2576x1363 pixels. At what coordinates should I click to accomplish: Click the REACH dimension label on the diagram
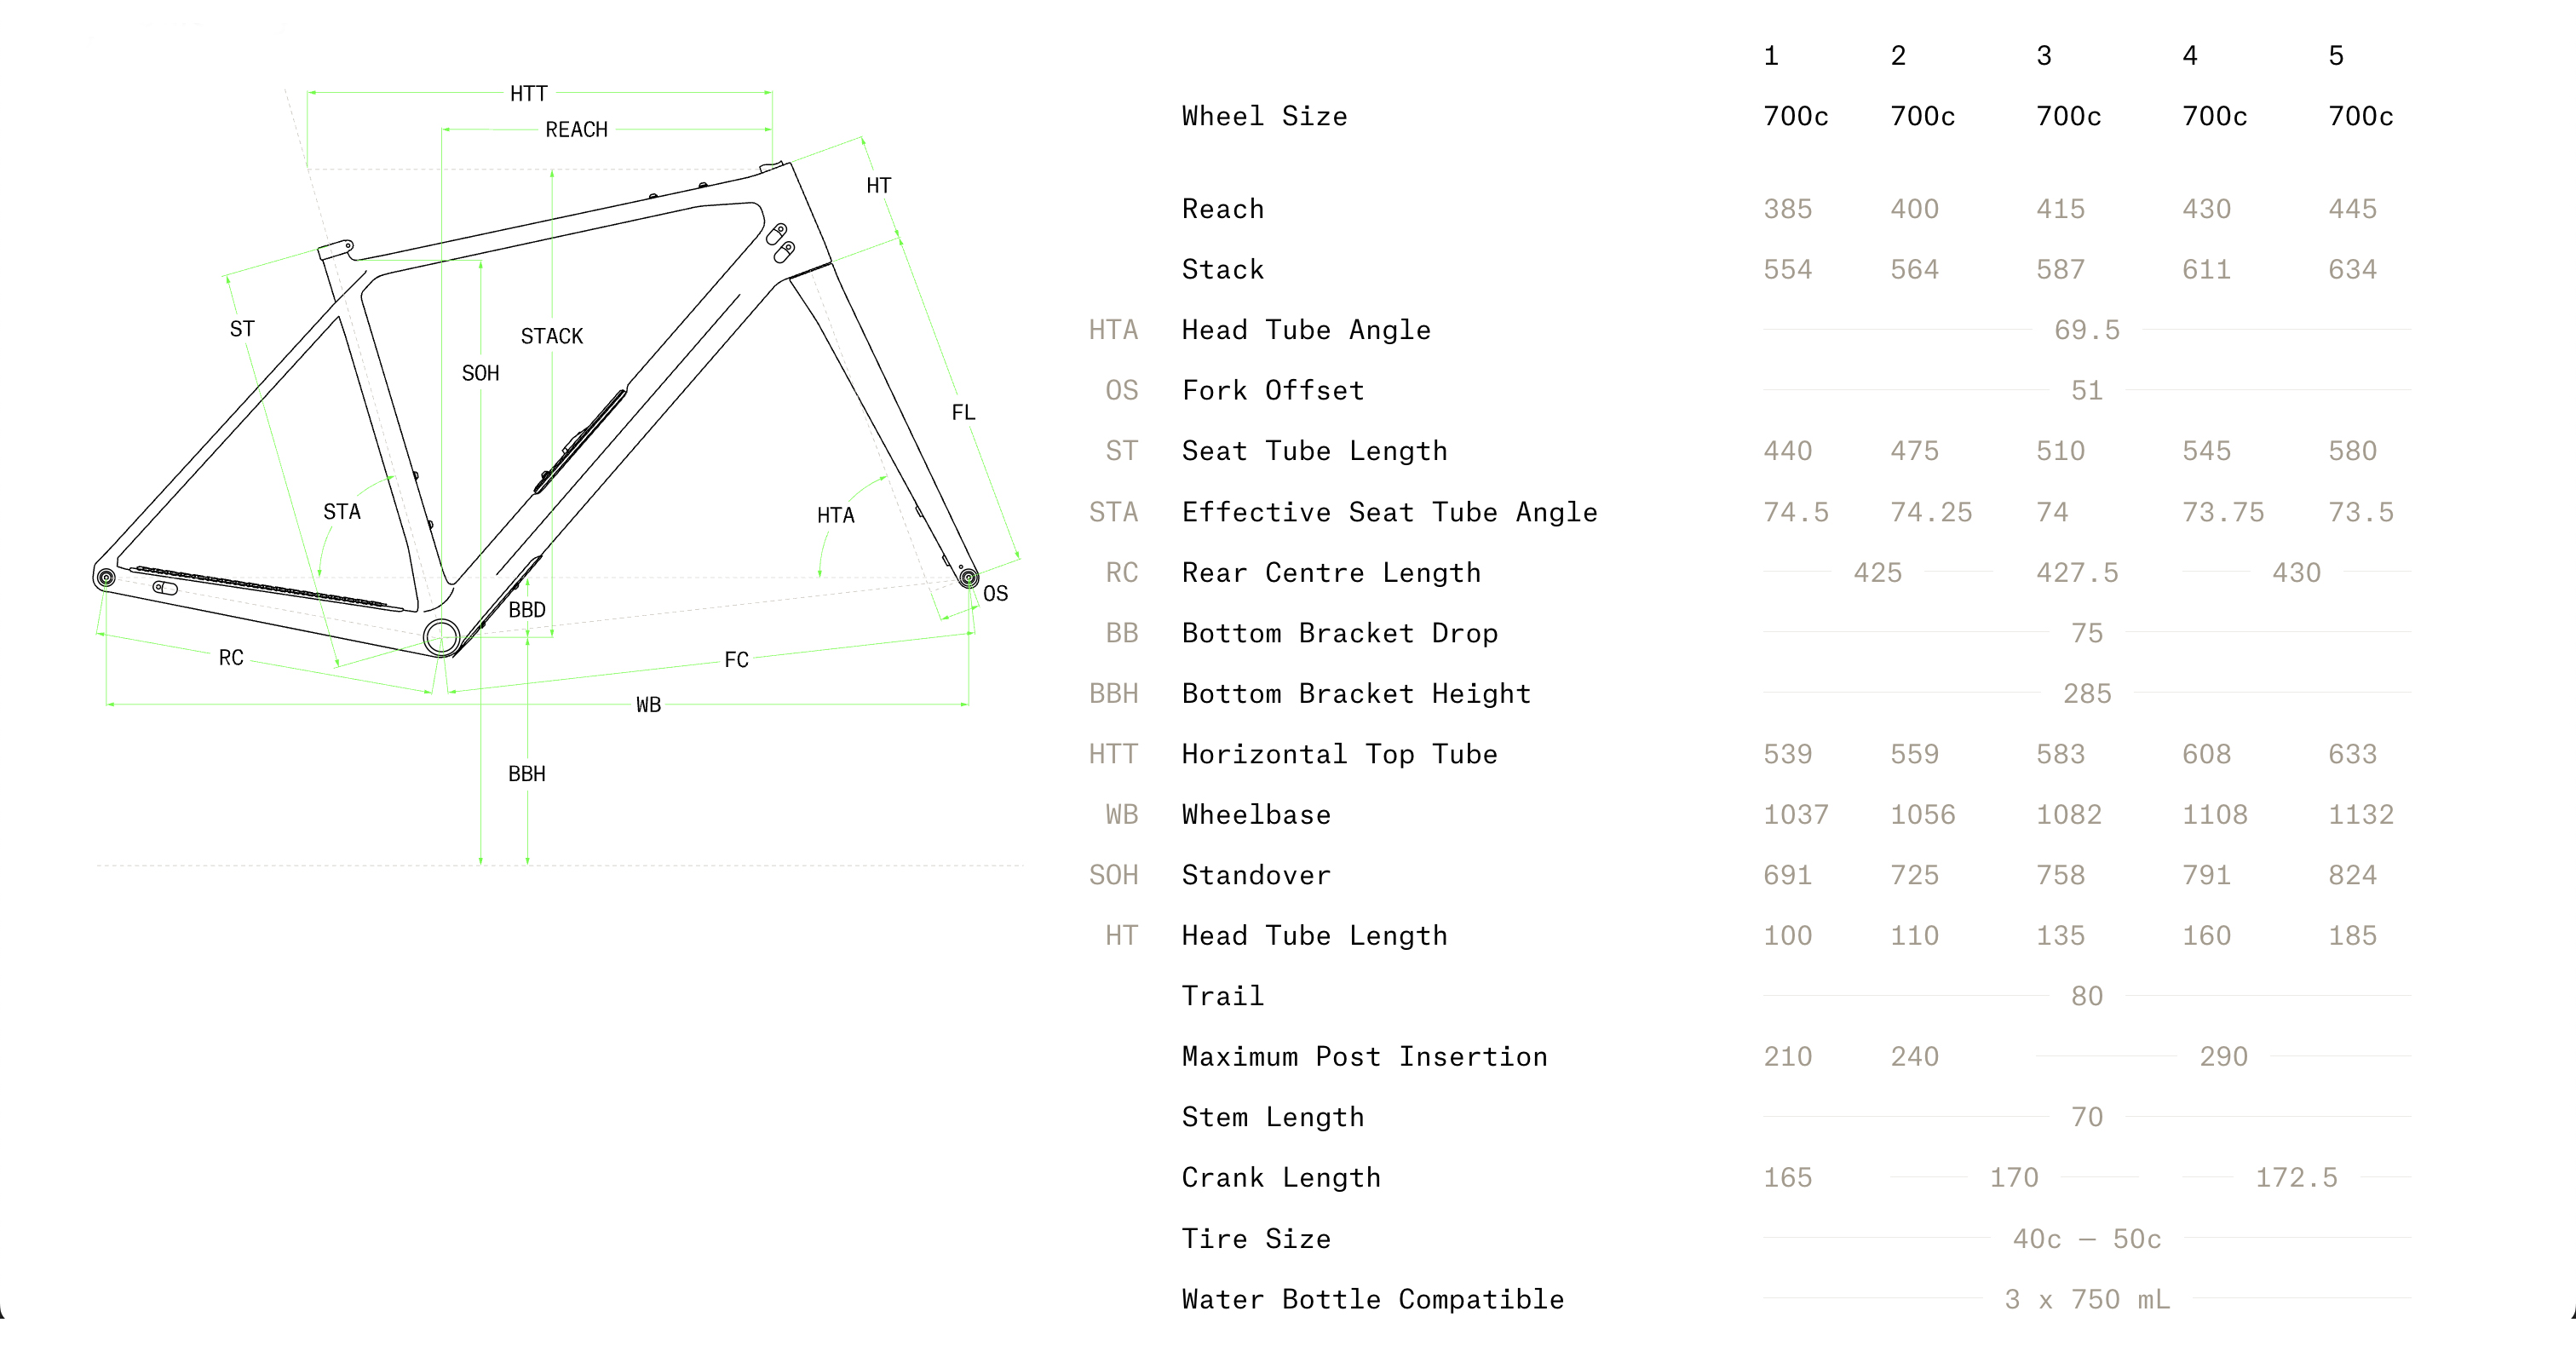[576, 129]
